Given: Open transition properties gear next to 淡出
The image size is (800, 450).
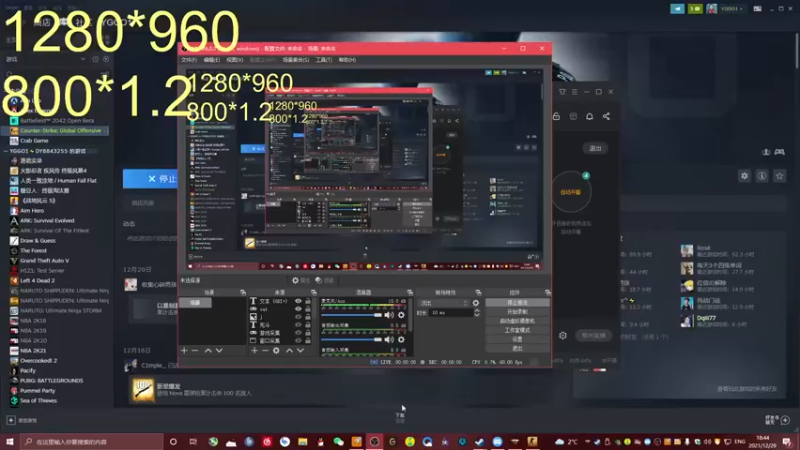Looking at the screenshot, I should [x=476, y=303].
